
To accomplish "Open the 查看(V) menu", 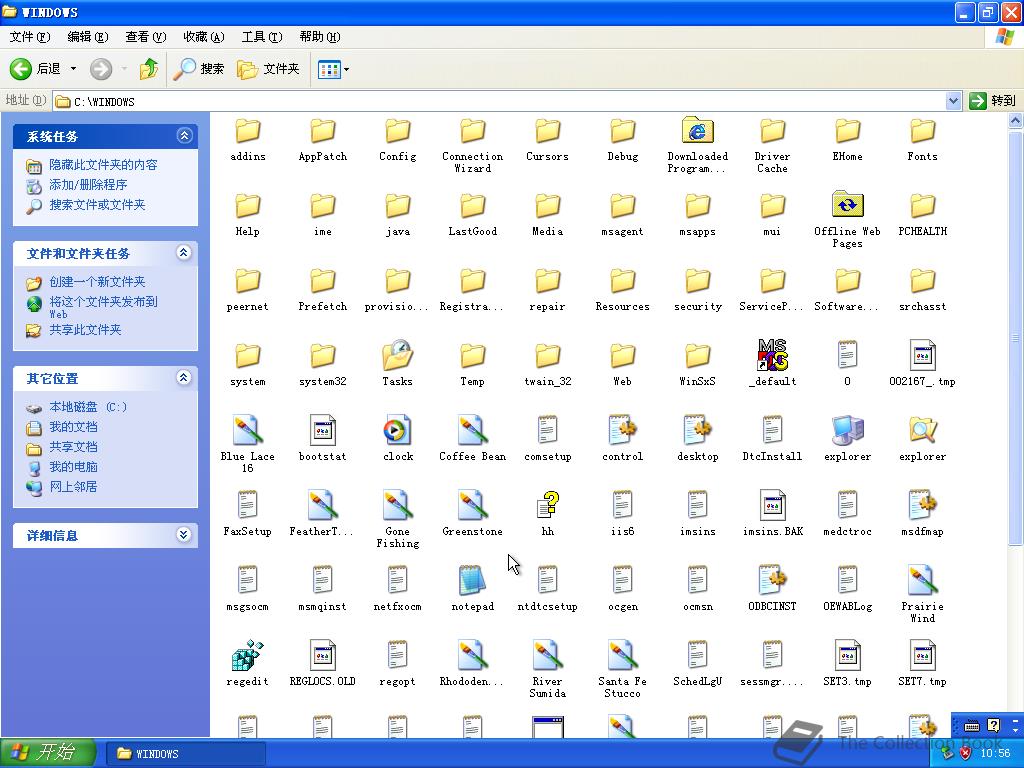I will (146, 37).
